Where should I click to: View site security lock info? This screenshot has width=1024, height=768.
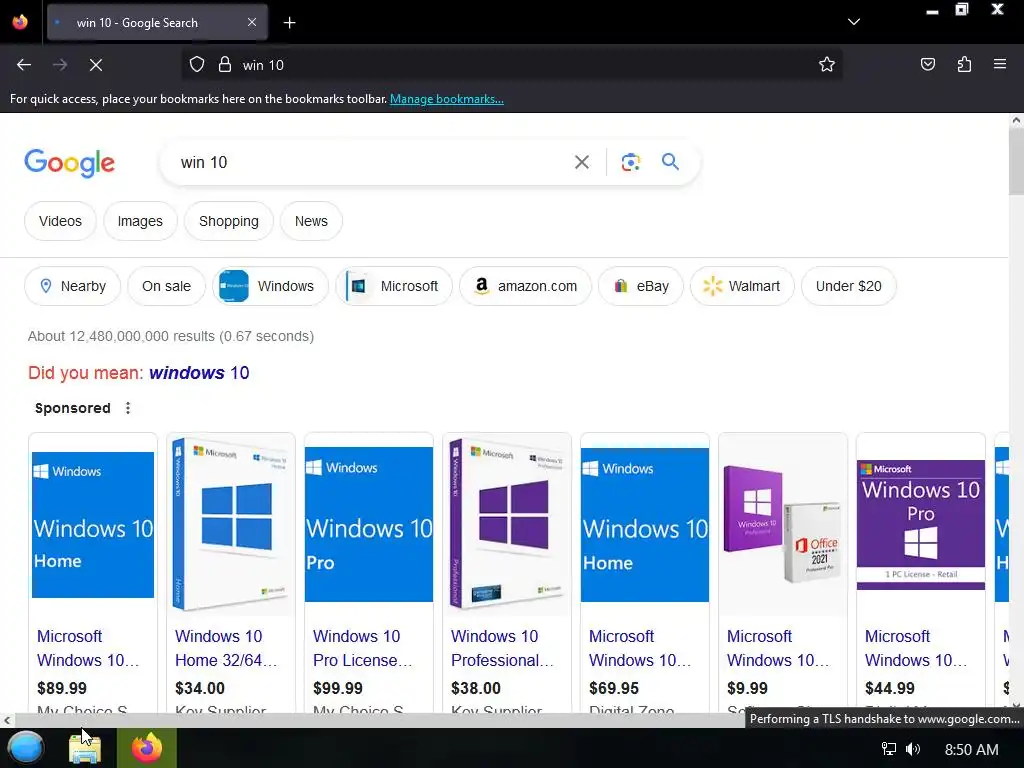[x=225, y=65]
